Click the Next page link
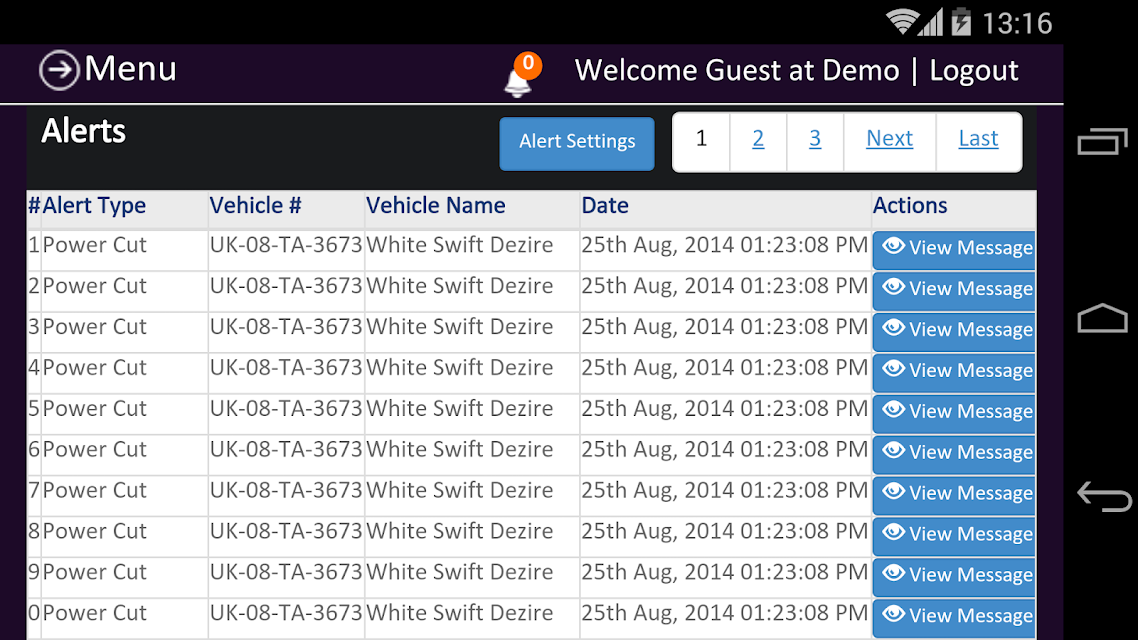This screenshot has height=640, width=1138. coord(889,139)
